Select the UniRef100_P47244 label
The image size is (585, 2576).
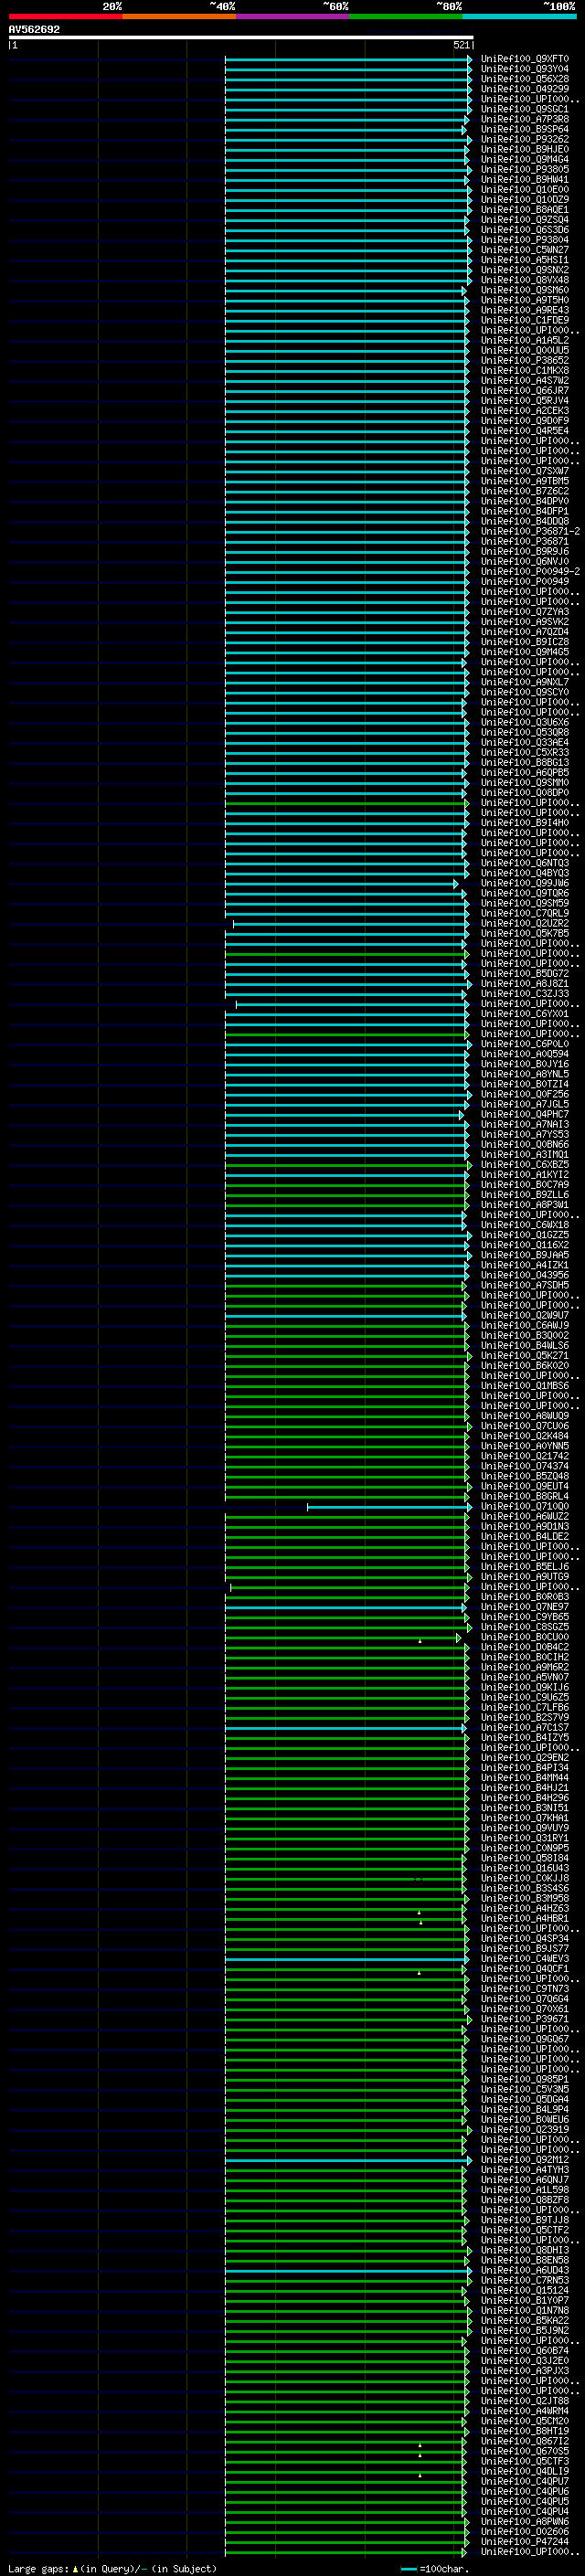coord(524,2541)
